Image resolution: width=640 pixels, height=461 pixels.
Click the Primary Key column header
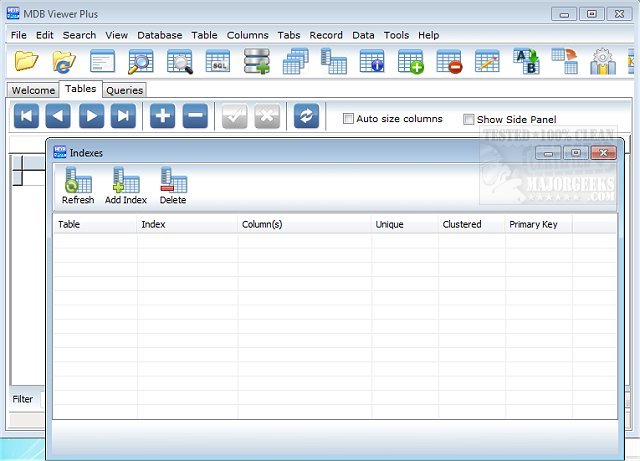tap(538, 224)
